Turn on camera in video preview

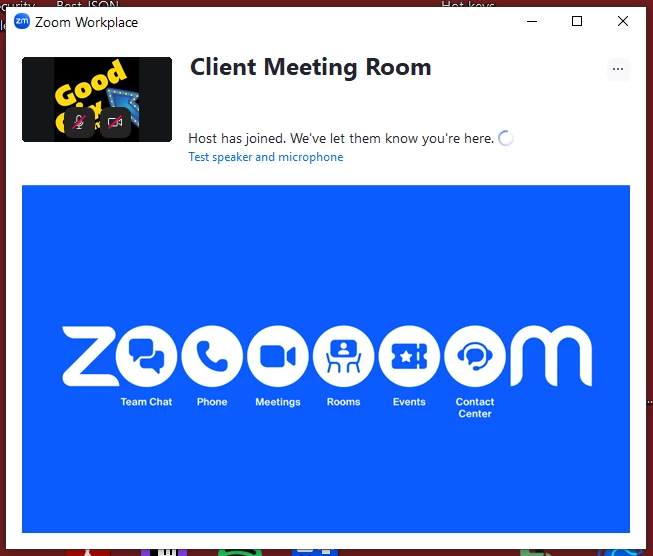click(x=115, y=122)
